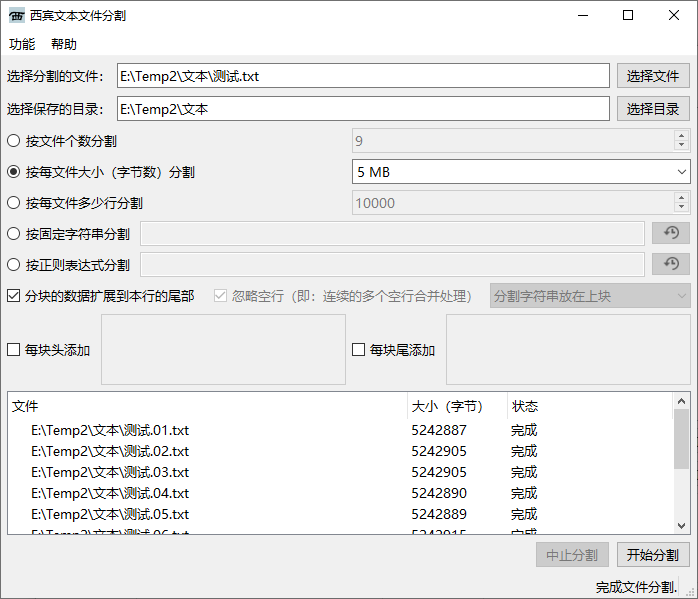Click the save directory path field
The image size is (698, 599).
pyautogui.click(x=363, y=109)
